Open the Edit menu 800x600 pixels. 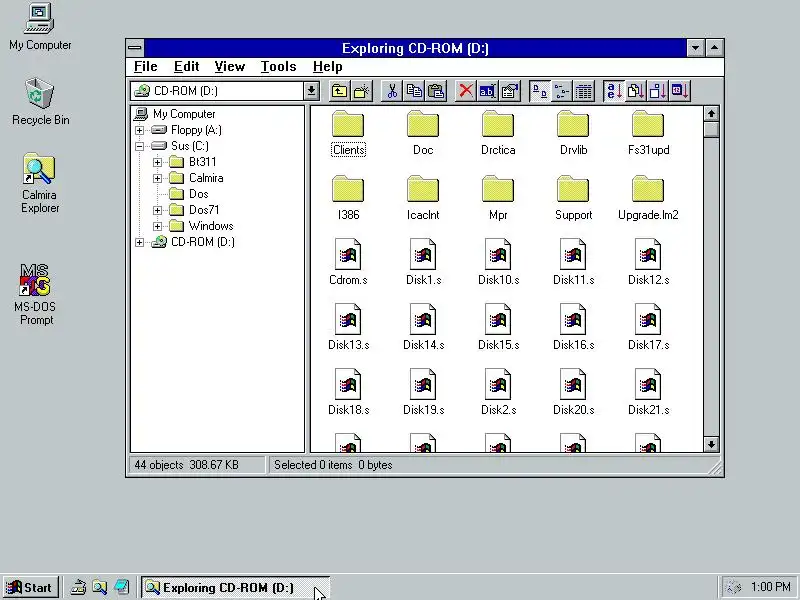[x=186, y=67]
